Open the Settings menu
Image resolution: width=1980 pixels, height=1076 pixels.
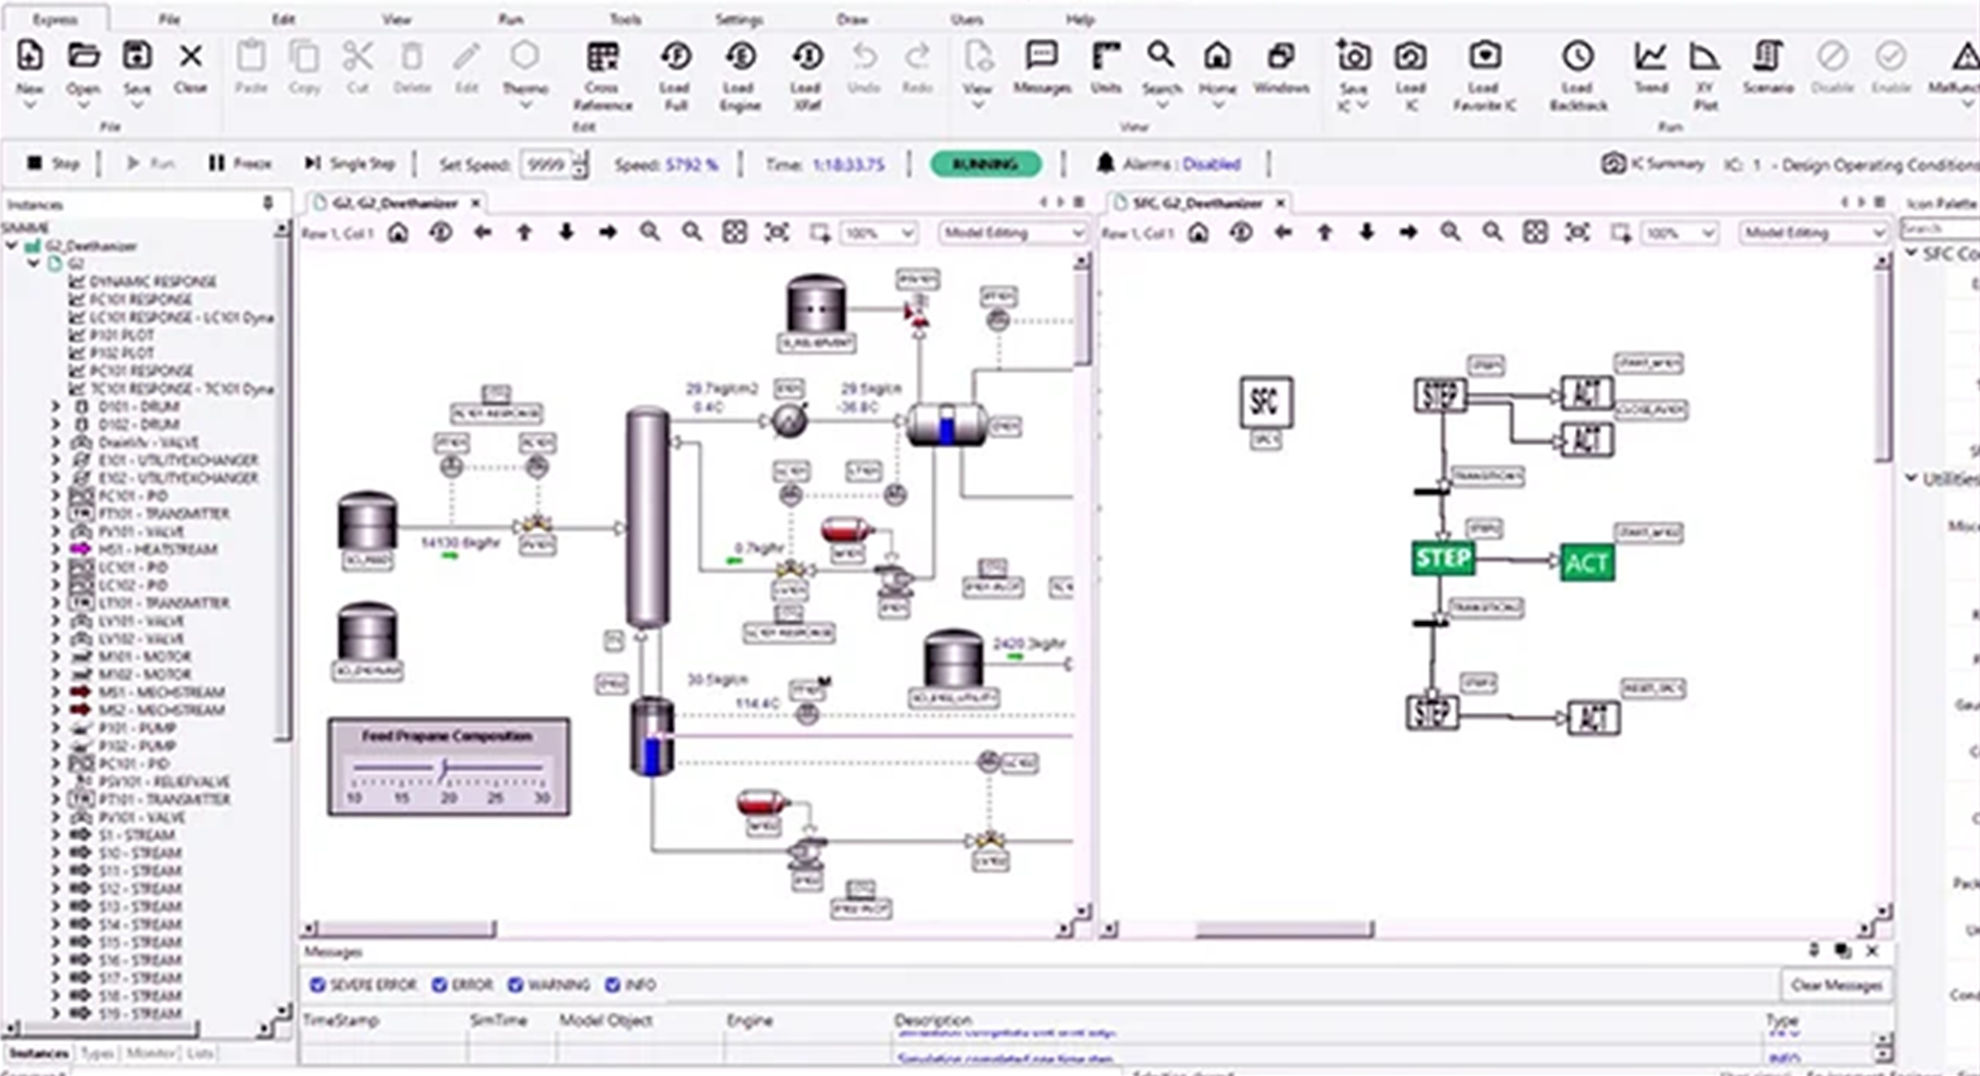click(739, 19)
